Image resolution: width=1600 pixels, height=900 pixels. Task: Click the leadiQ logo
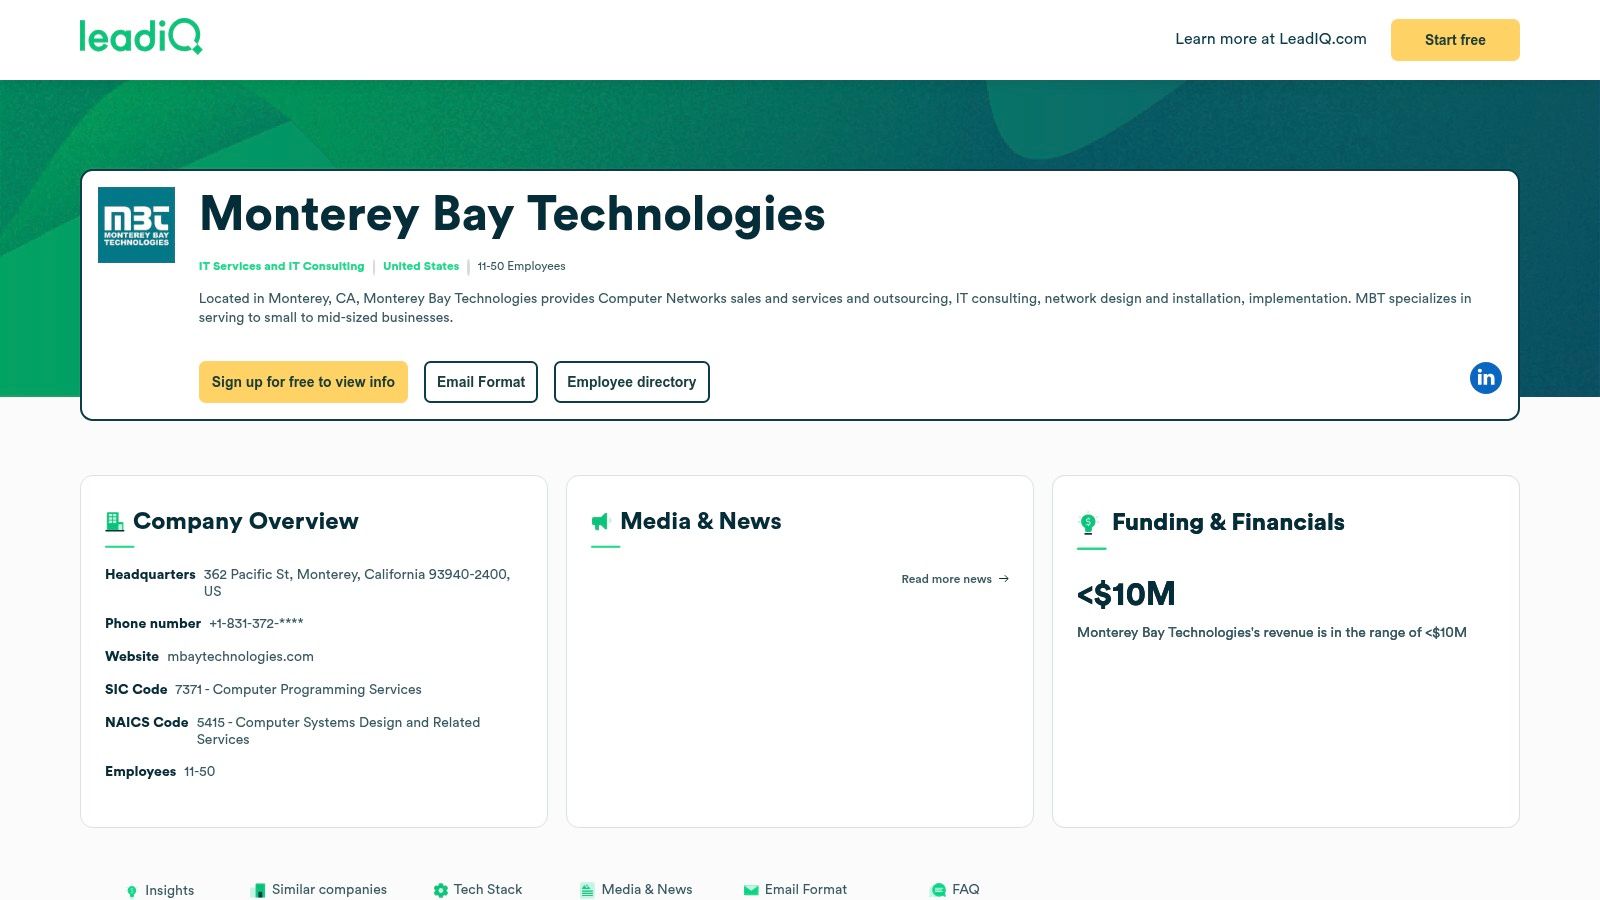point(141,39)
